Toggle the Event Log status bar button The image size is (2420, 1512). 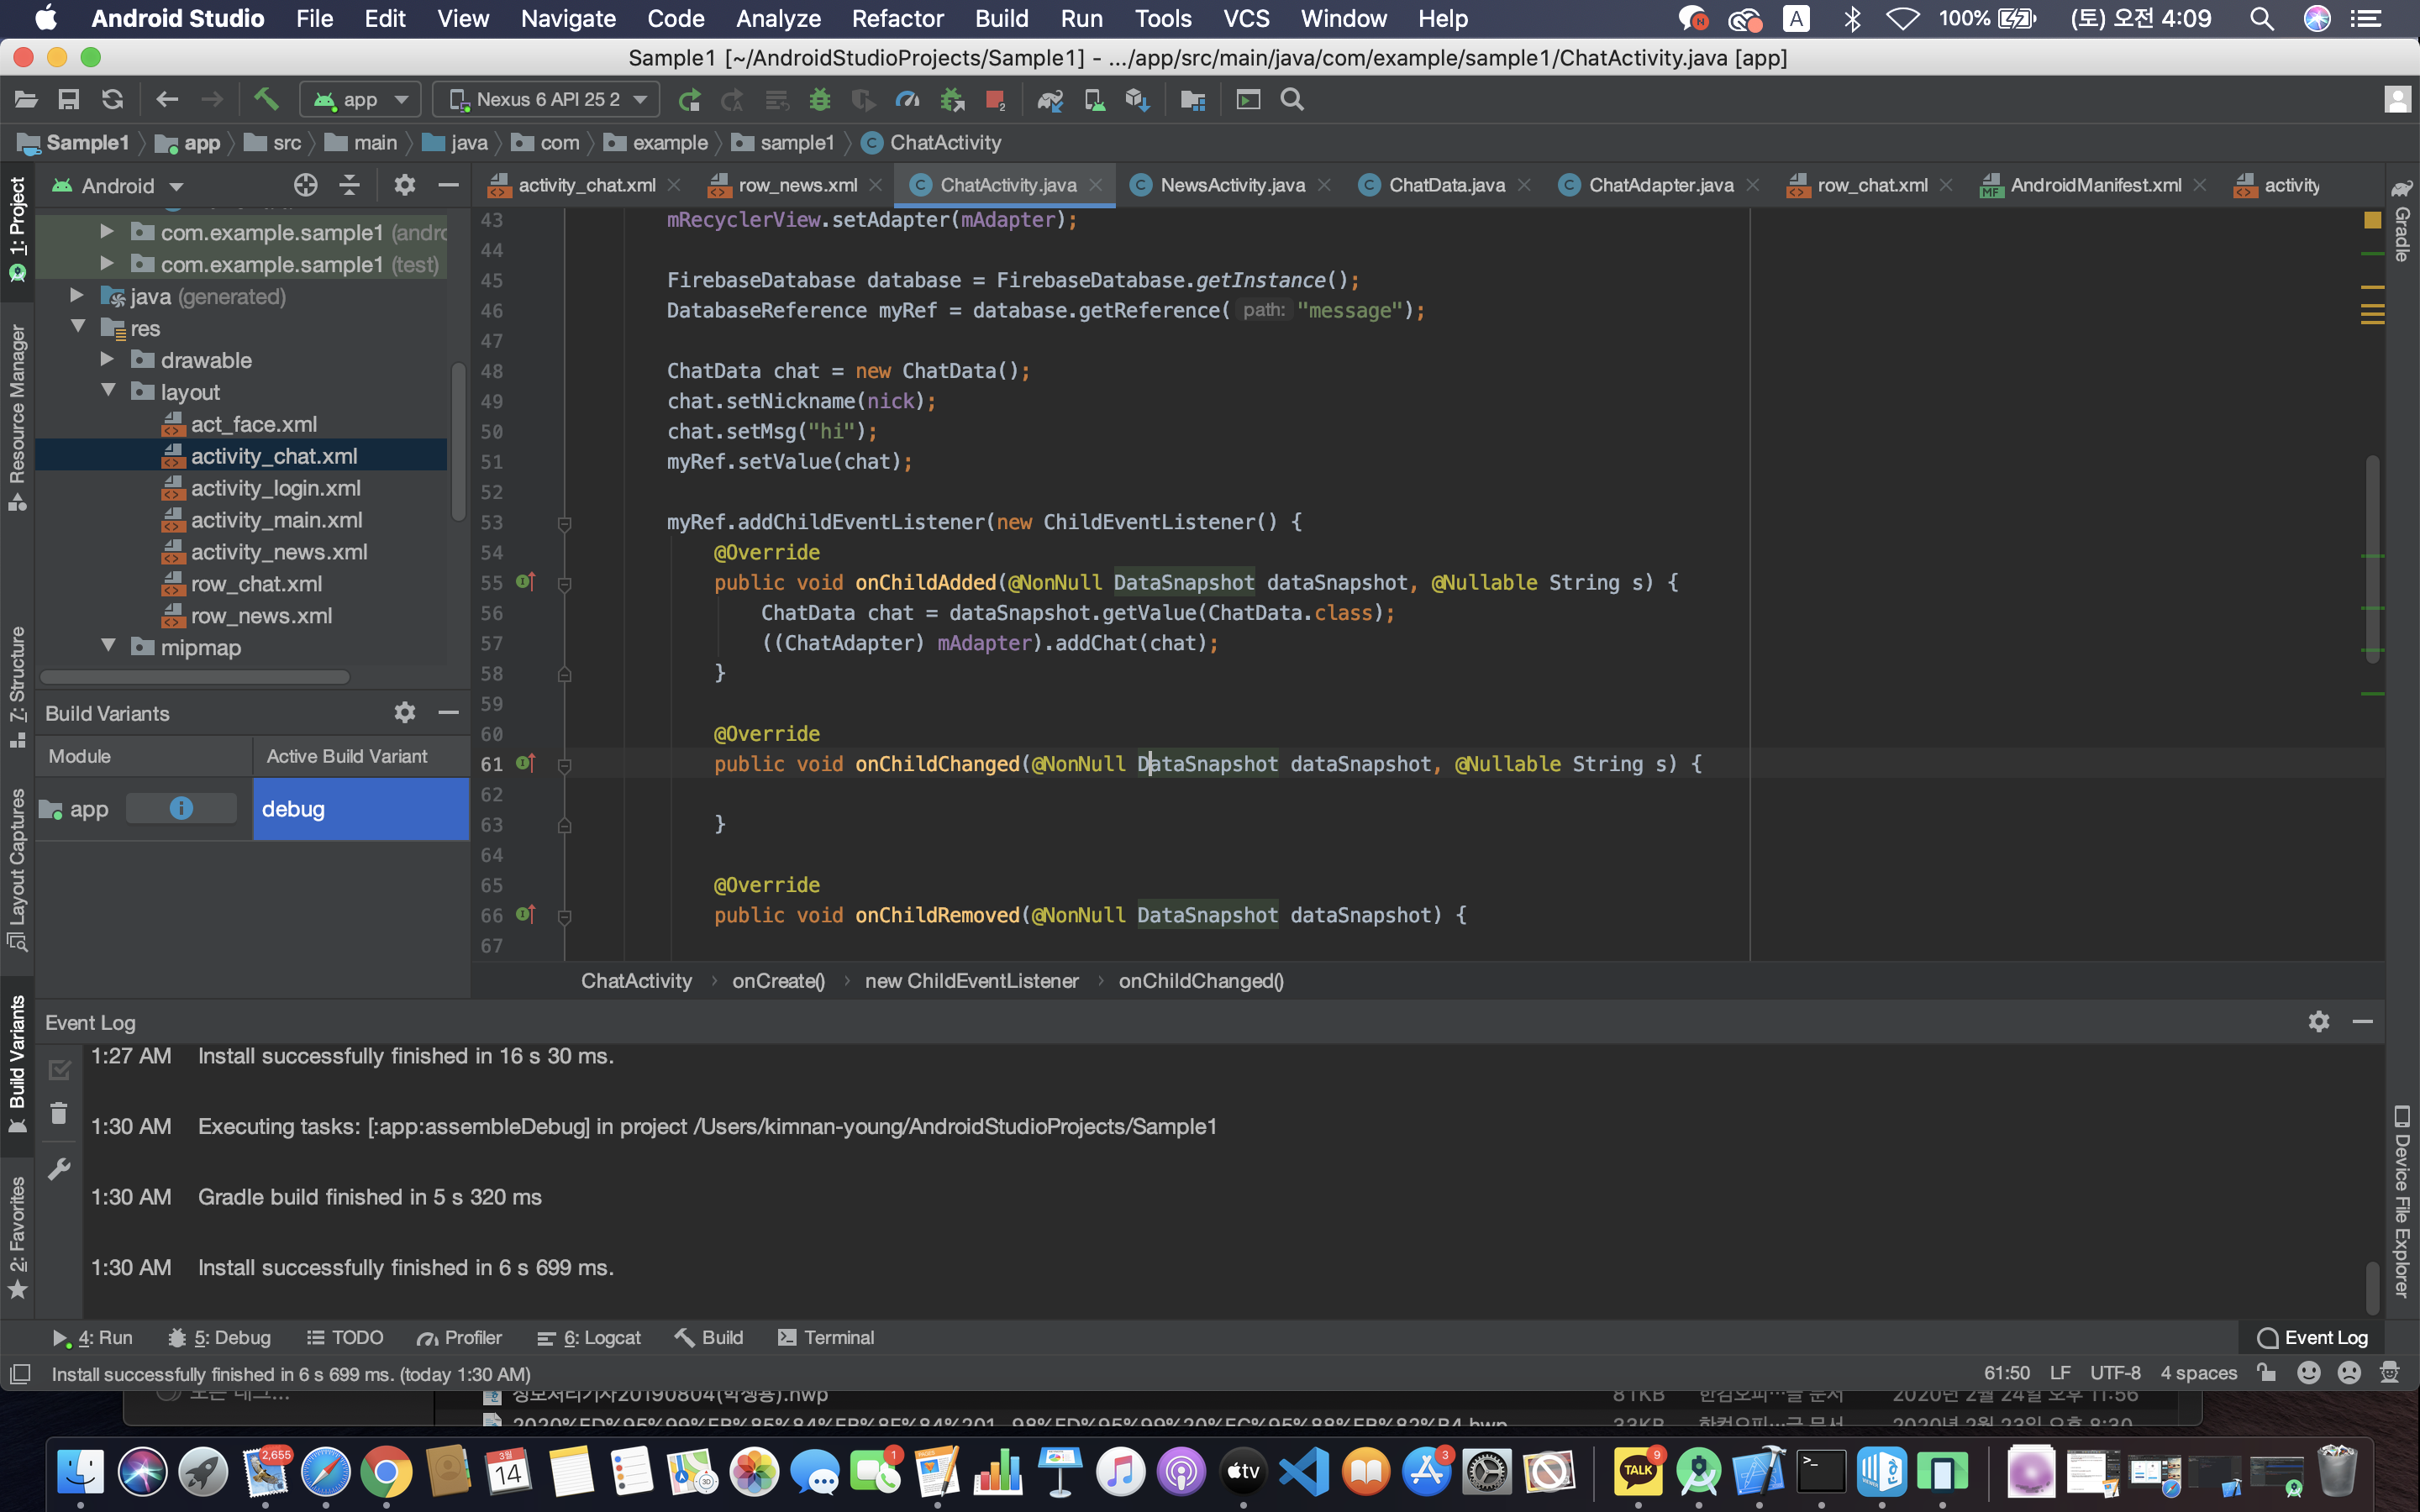2313,1337
